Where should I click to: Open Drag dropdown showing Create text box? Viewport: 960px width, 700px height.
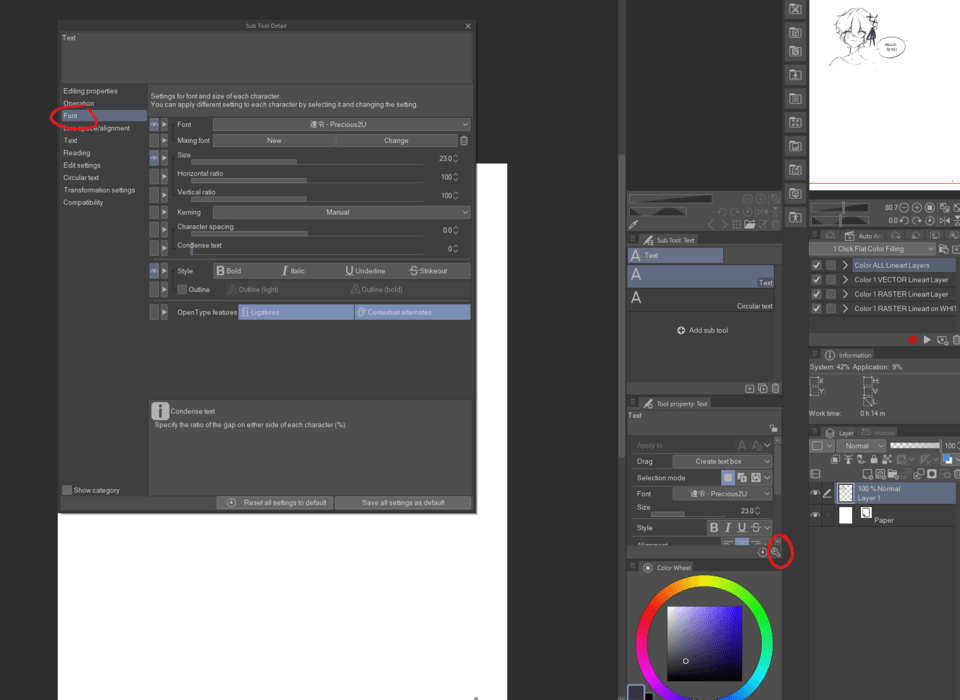[x=722, y=462]
